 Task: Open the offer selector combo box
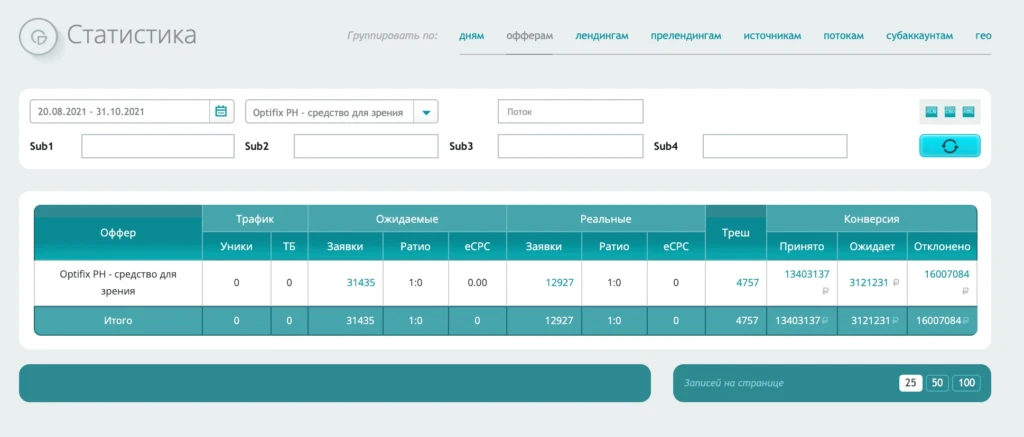[342, 112]
